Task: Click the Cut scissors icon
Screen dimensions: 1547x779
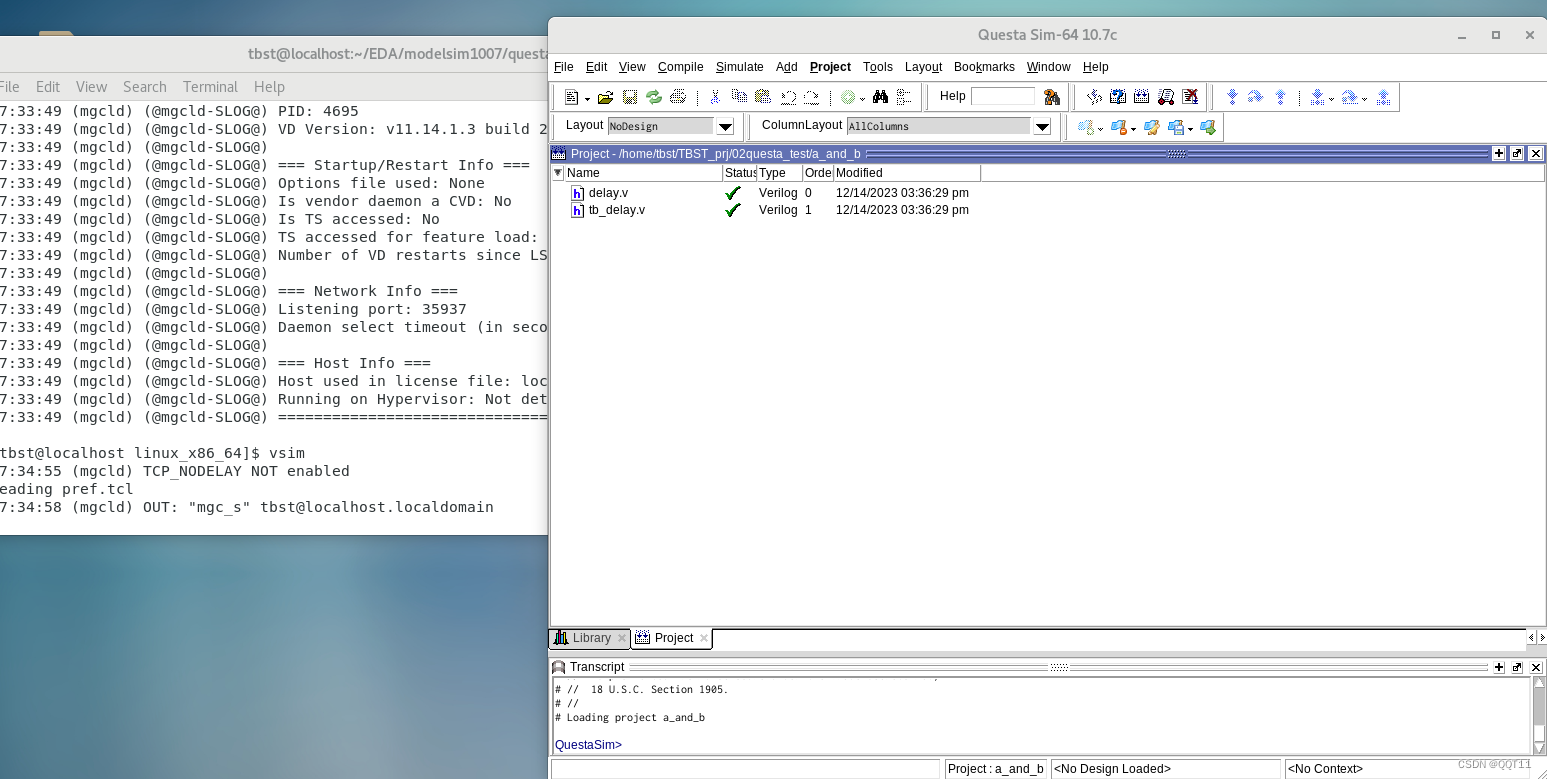Action: pos(715,97)
